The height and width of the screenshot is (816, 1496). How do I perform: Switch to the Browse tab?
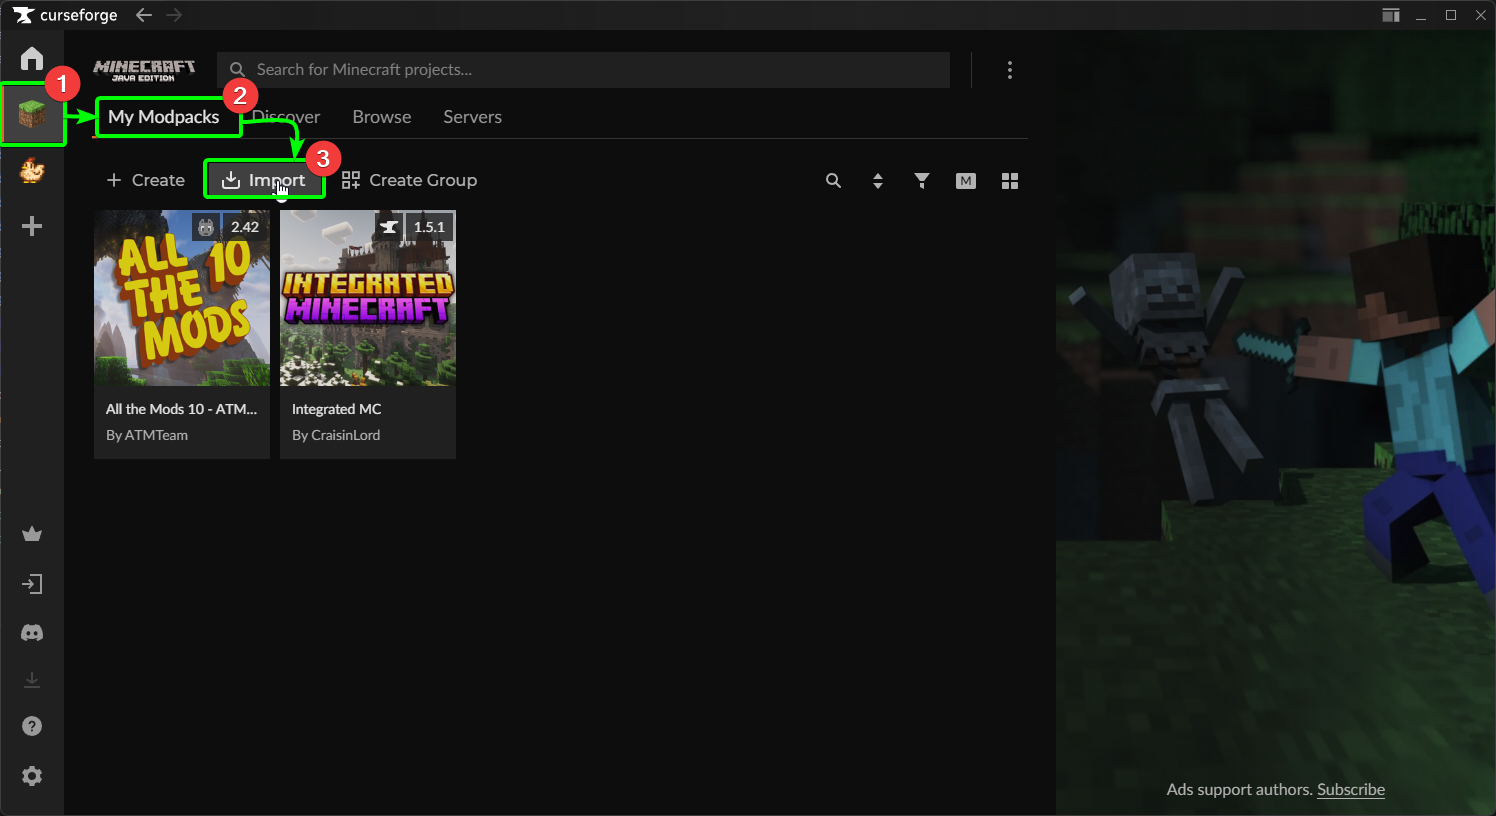[382, 117]
